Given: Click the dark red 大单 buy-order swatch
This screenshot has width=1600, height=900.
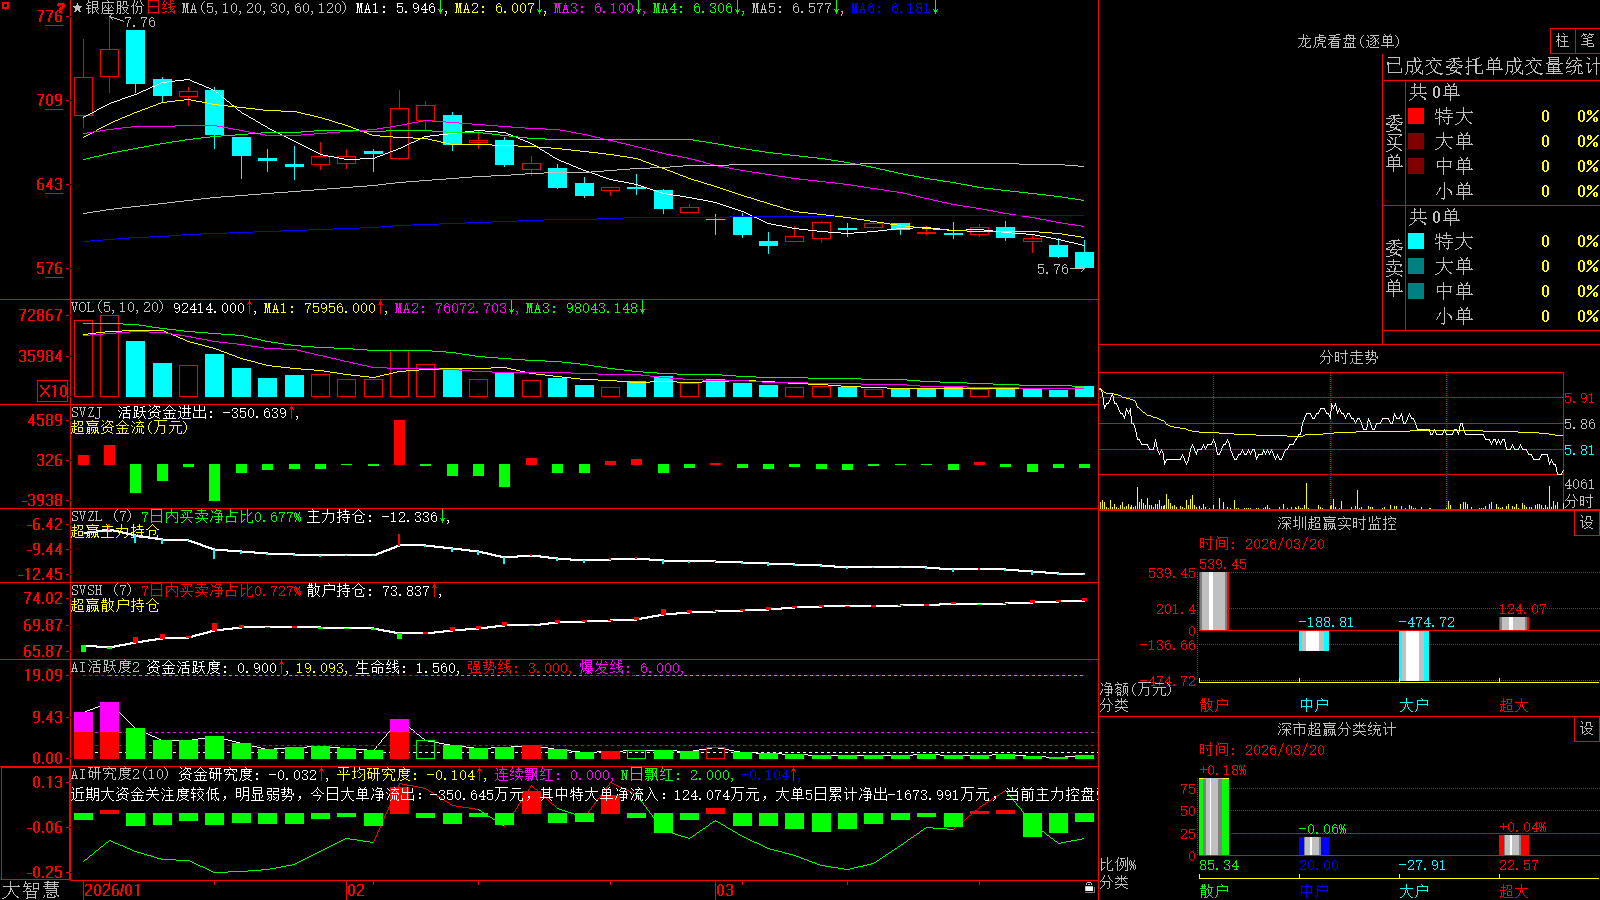Looking at the screenshot, I should (x=1416, y=141).
